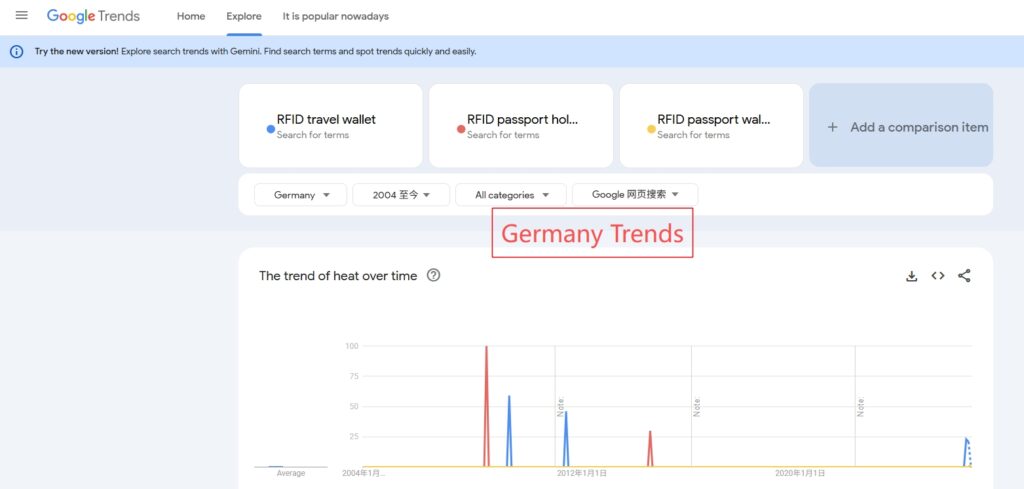Go to the Home tab

[x=191, y=16]
